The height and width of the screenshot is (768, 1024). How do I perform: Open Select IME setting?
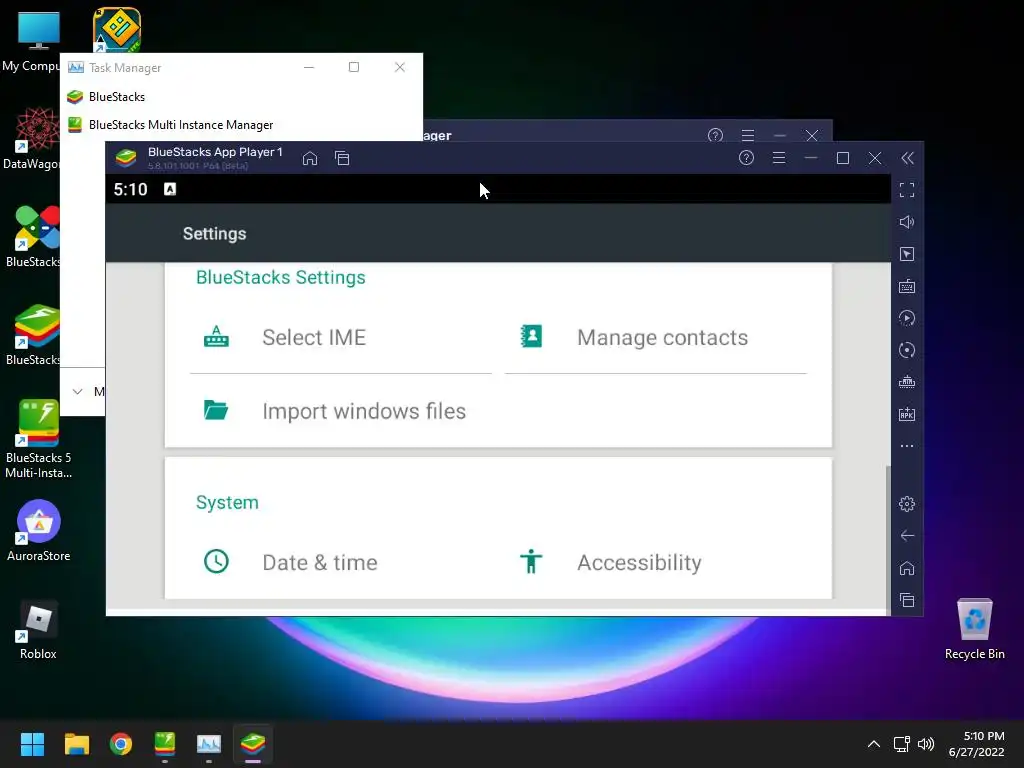(340, 338)
